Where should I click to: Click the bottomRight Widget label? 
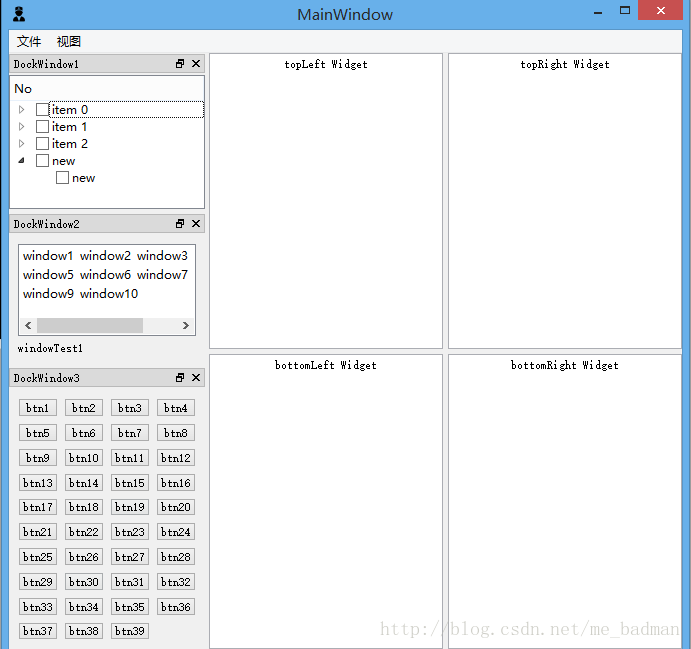(x=565, y=365)
